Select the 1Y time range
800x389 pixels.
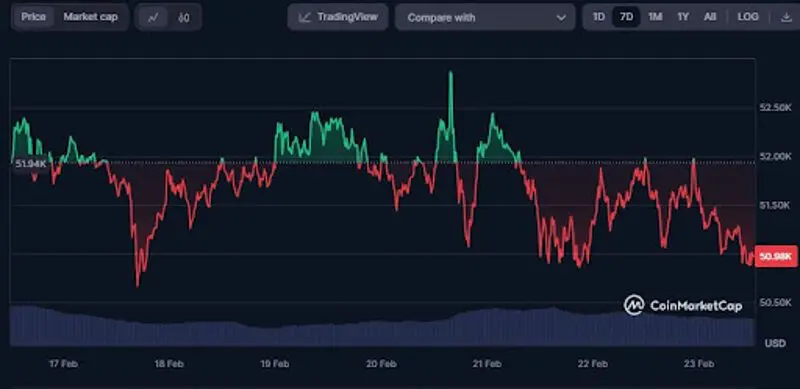pyautogui.click(x=683, y=17)
